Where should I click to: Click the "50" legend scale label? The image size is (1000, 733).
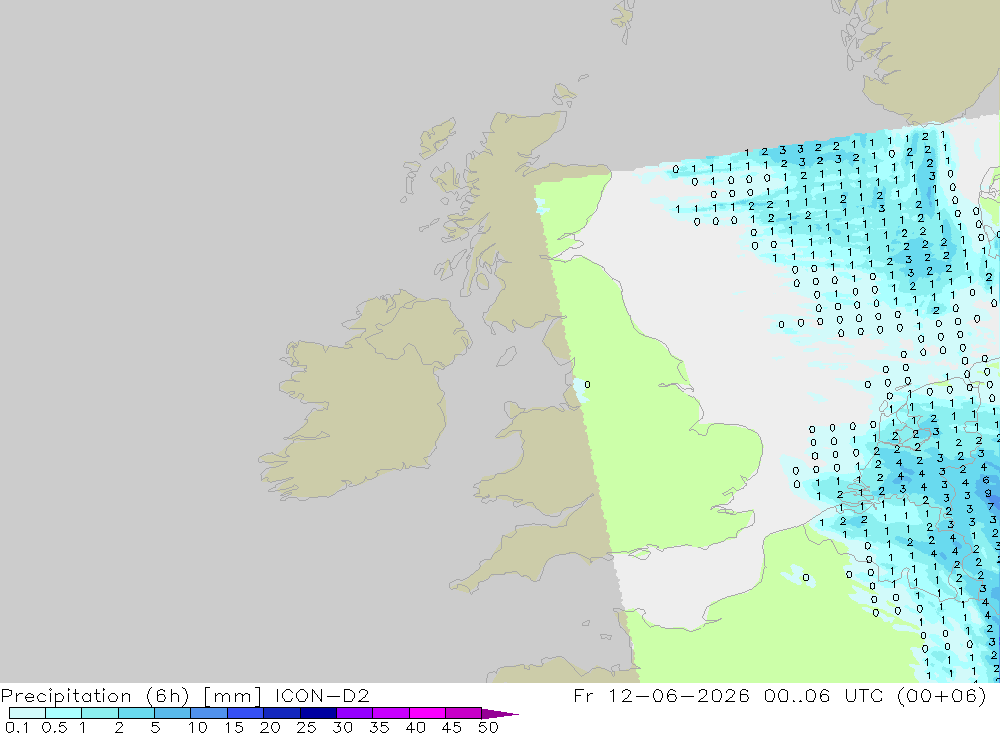(x=488, y=727)
